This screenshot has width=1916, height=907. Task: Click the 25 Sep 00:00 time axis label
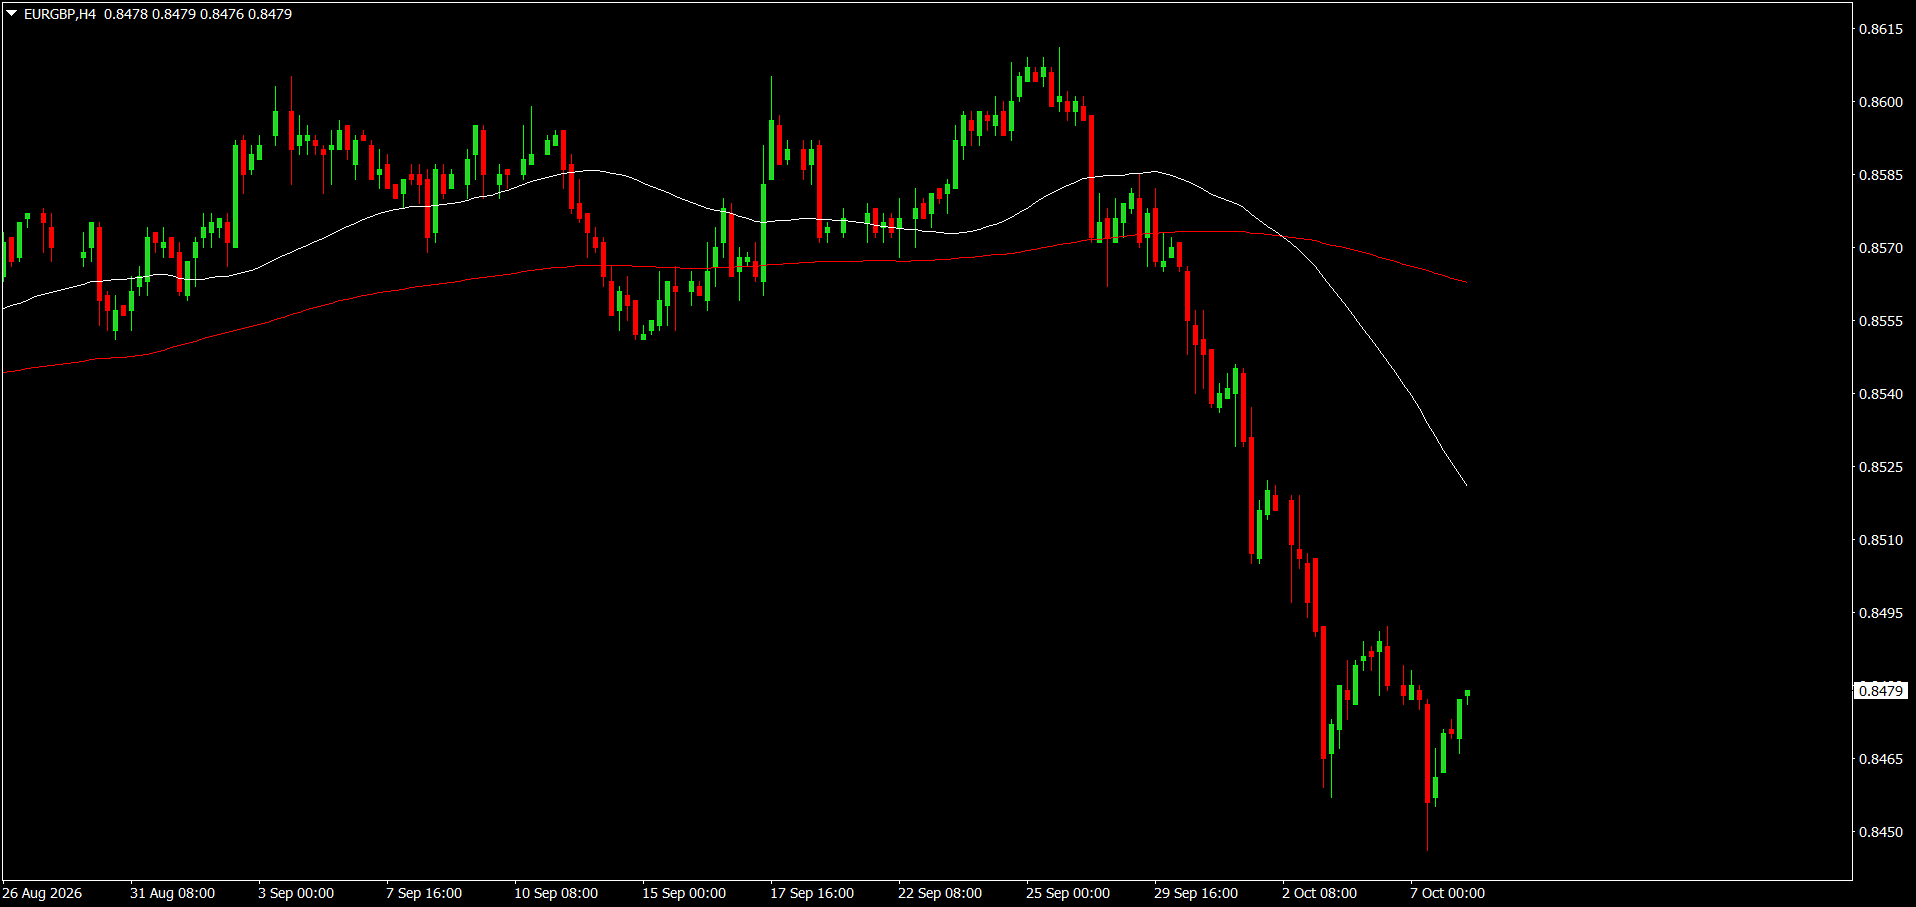[x=1068, y=893]
